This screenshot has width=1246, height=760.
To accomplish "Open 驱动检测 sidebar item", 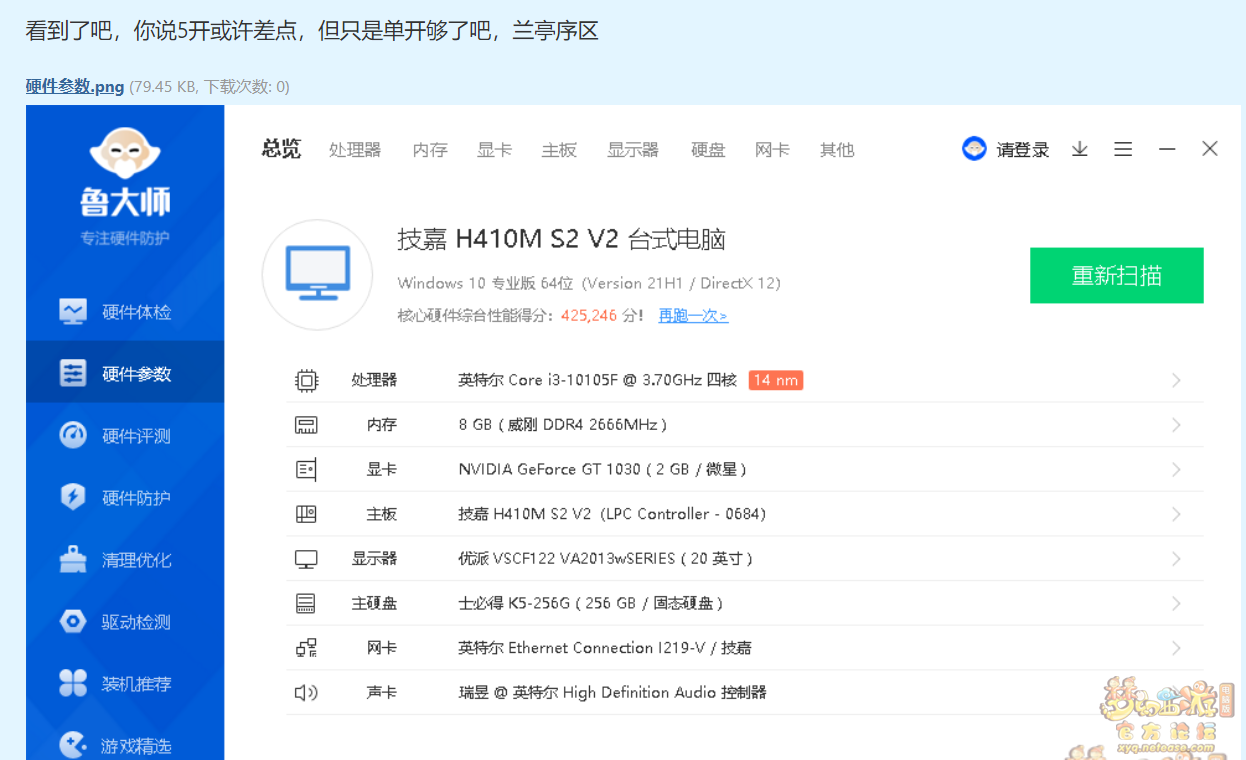I will (125, 622).
